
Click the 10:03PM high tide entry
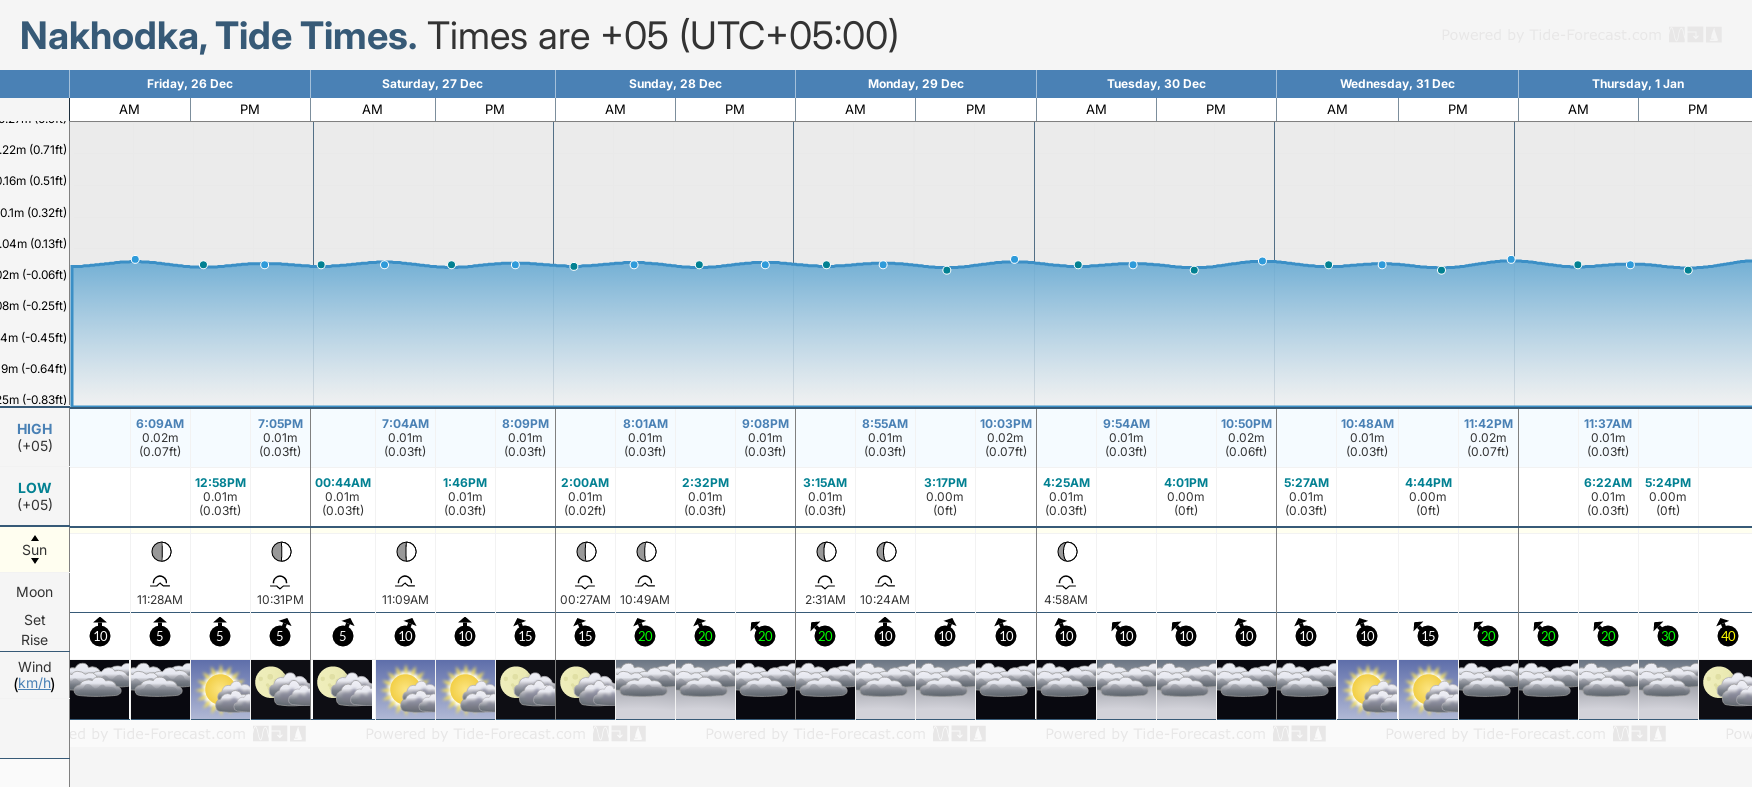click(1005, 437)
